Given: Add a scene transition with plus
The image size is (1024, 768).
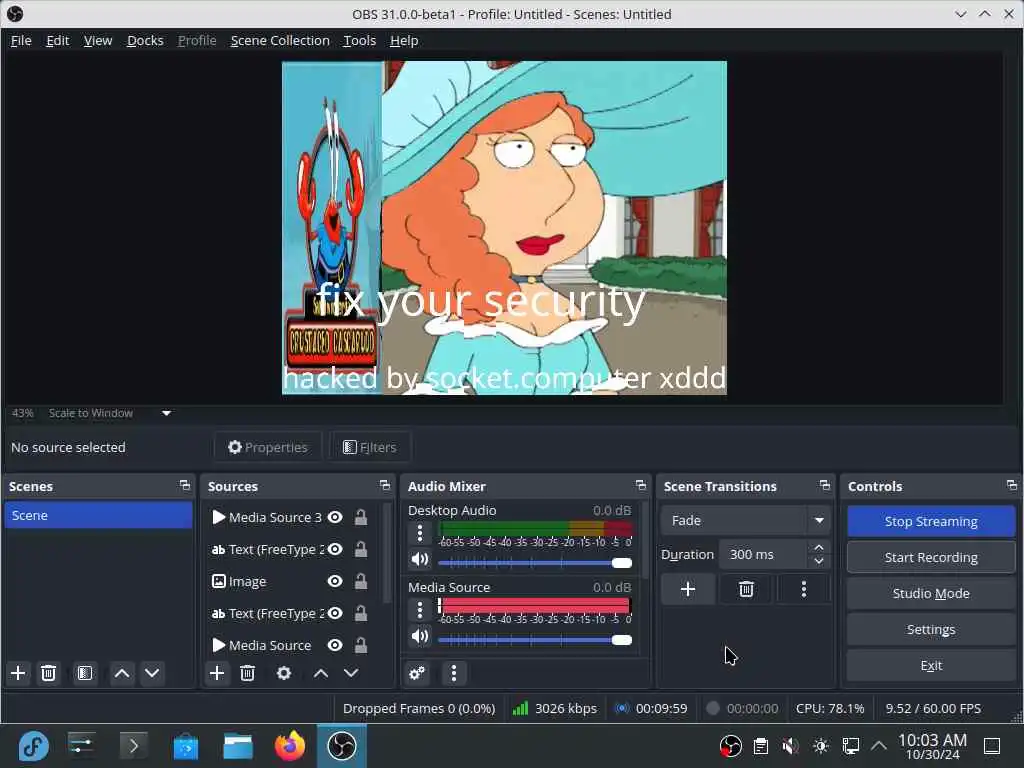Looking at the screenshot, I should [688, 589].
